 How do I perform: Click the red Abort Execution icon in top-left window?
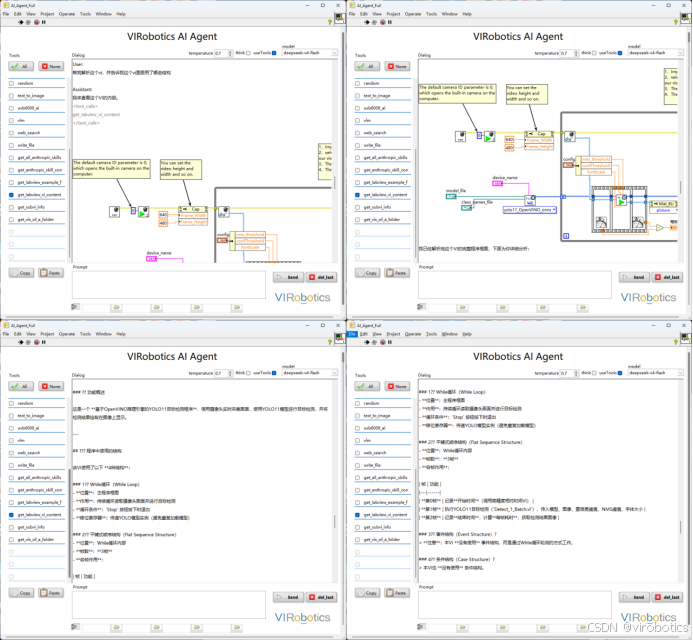37,22
